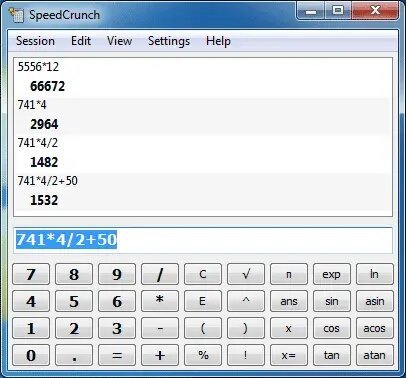
Task: Minimize the SpeedCrunch window
Action: tap(310, 11)
